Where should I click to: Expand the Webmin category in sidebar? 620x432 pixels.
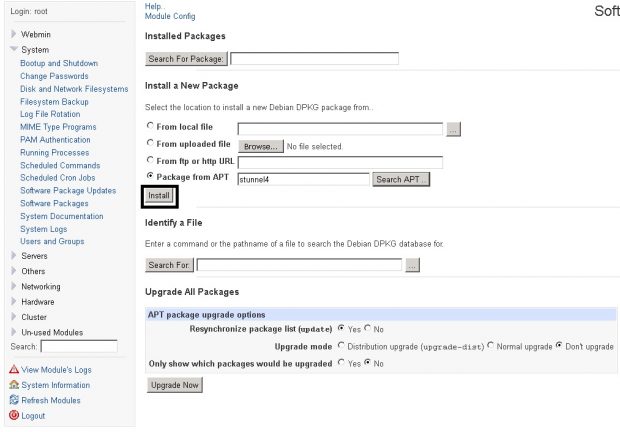tap(13, 34)
